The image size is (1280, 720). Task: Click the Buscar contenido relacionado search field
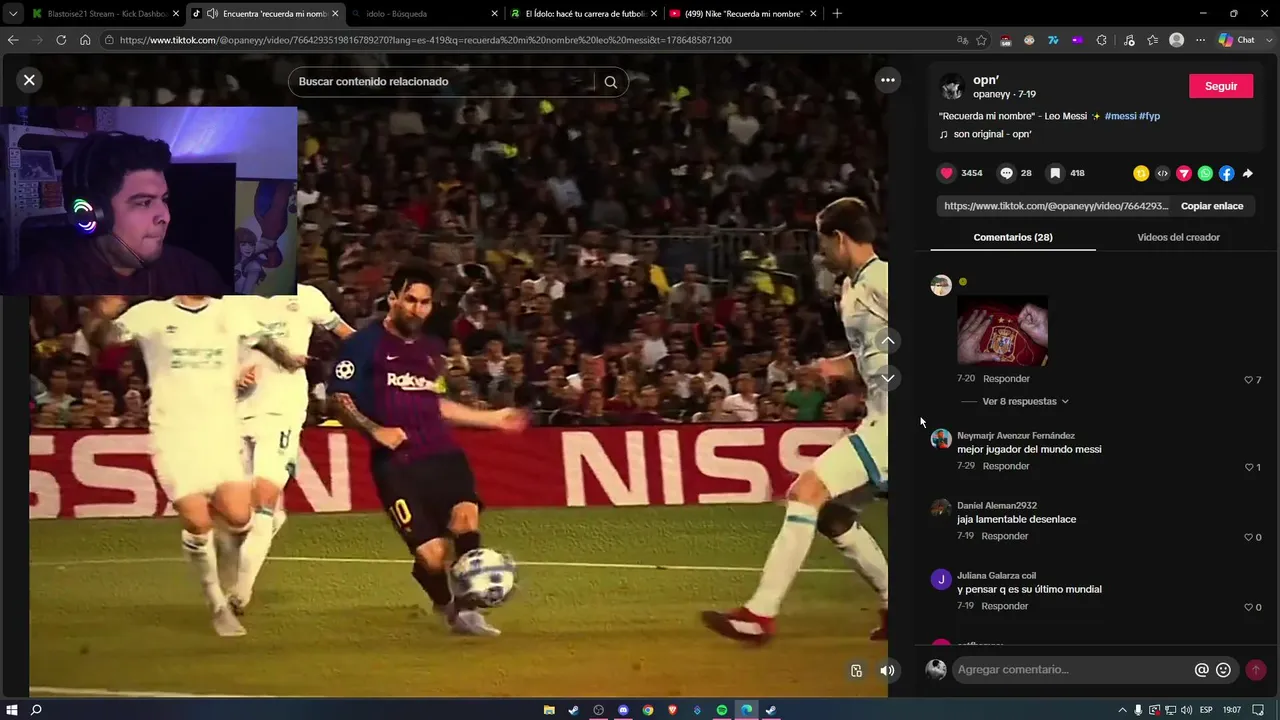coord(443,82)
